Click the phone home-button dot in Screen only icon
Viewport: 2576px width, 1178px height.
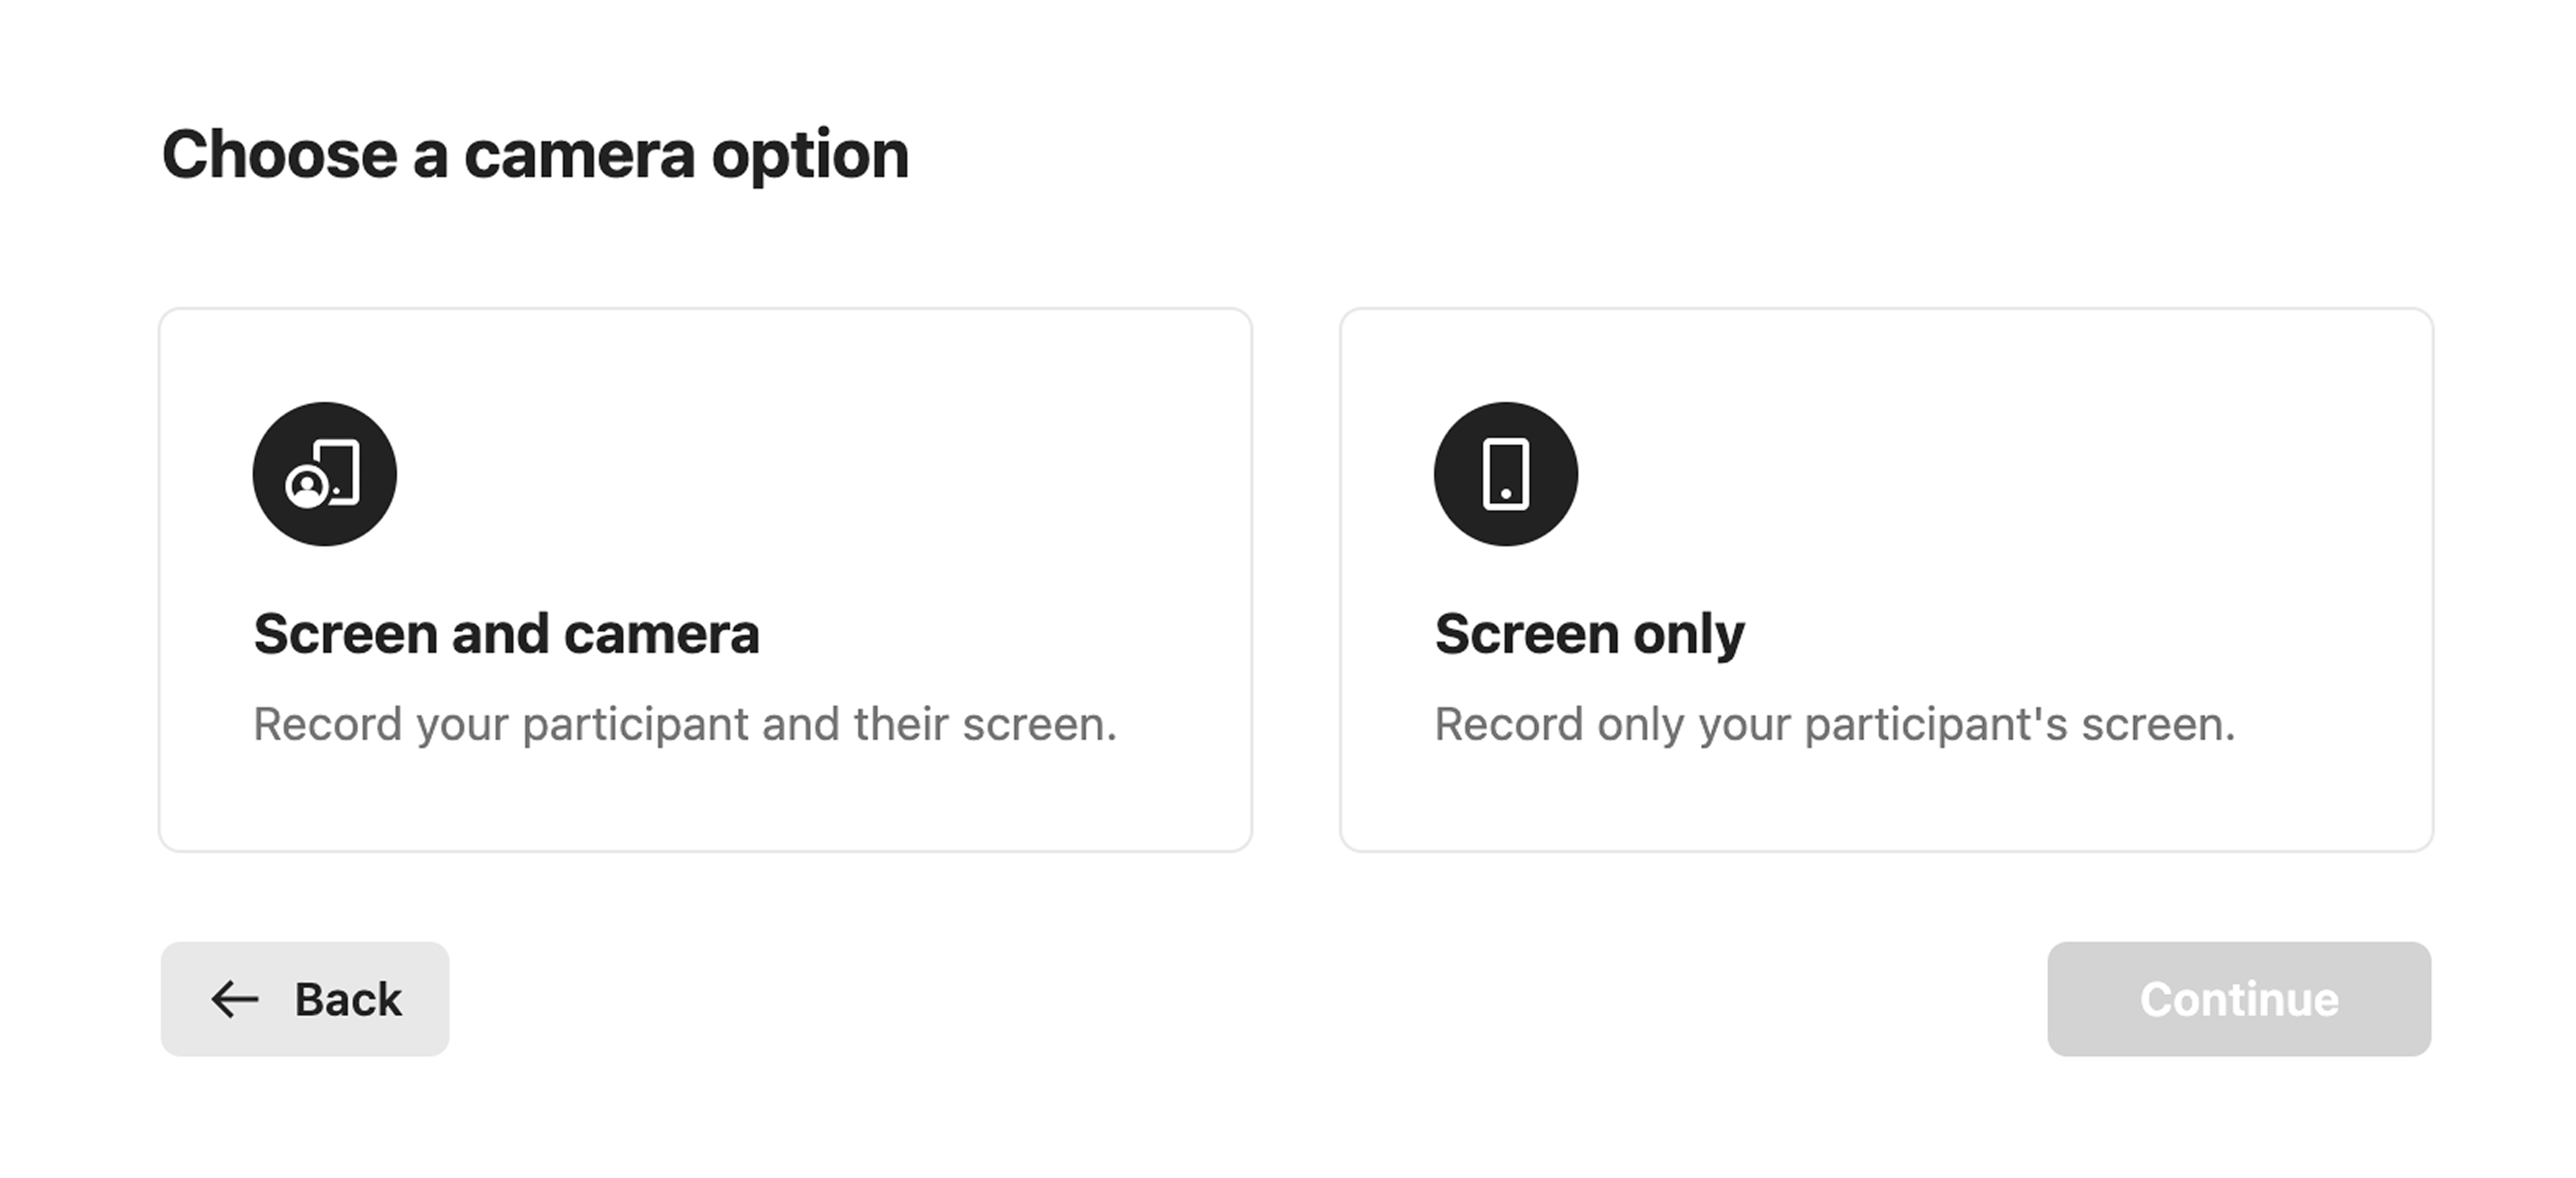click(x=1505, y=494)
